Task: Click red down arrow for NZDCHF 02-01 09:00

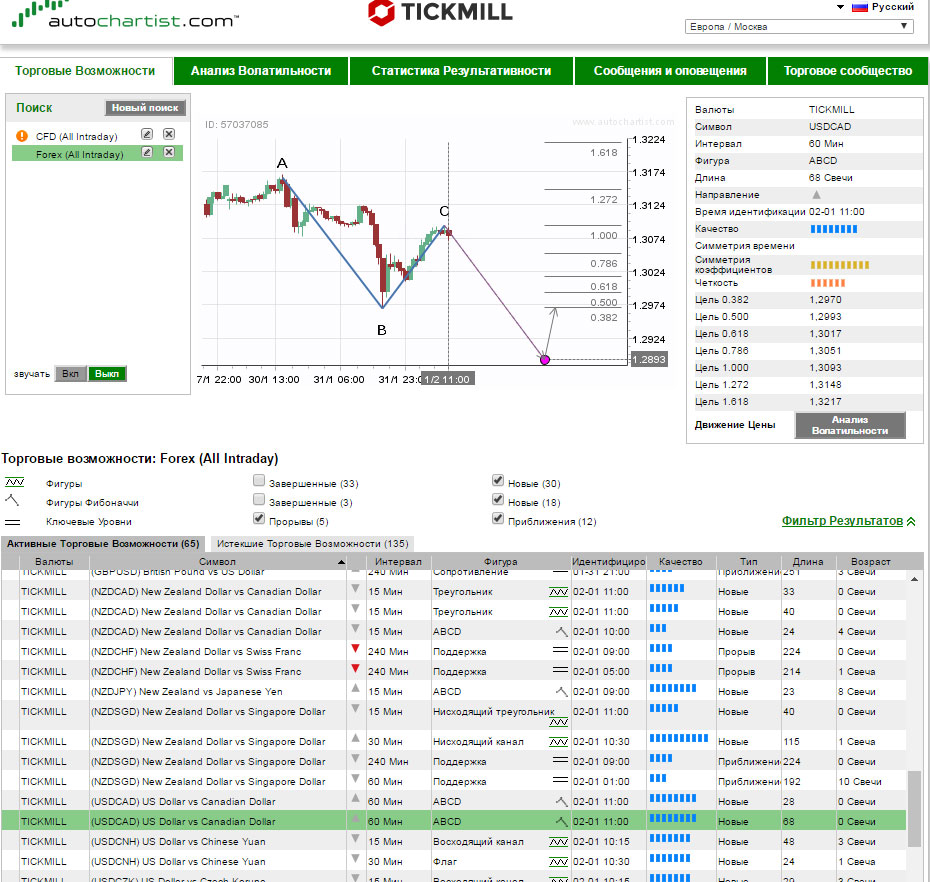Action: pos(355,648)
